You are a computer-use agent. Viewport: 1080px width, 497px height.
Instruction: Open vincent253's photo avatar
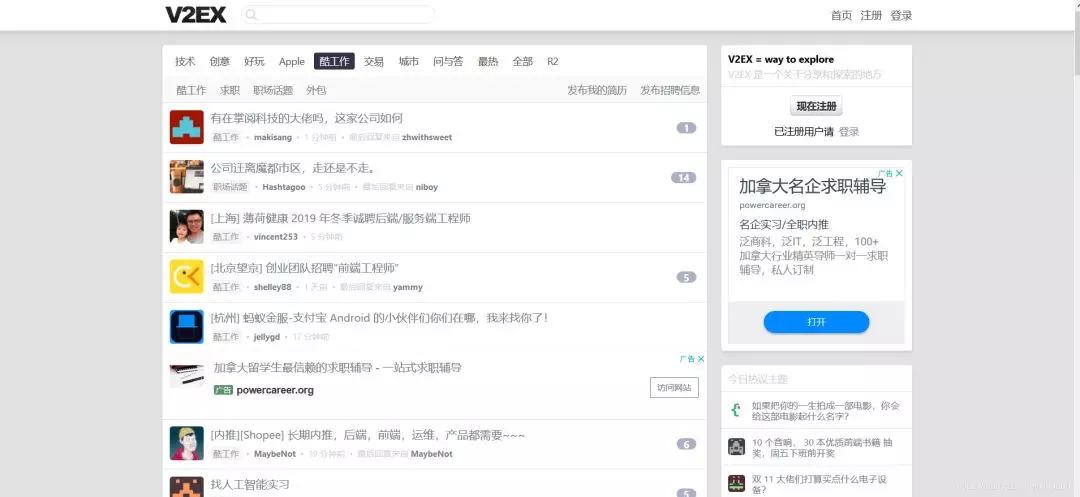[187, 227]
